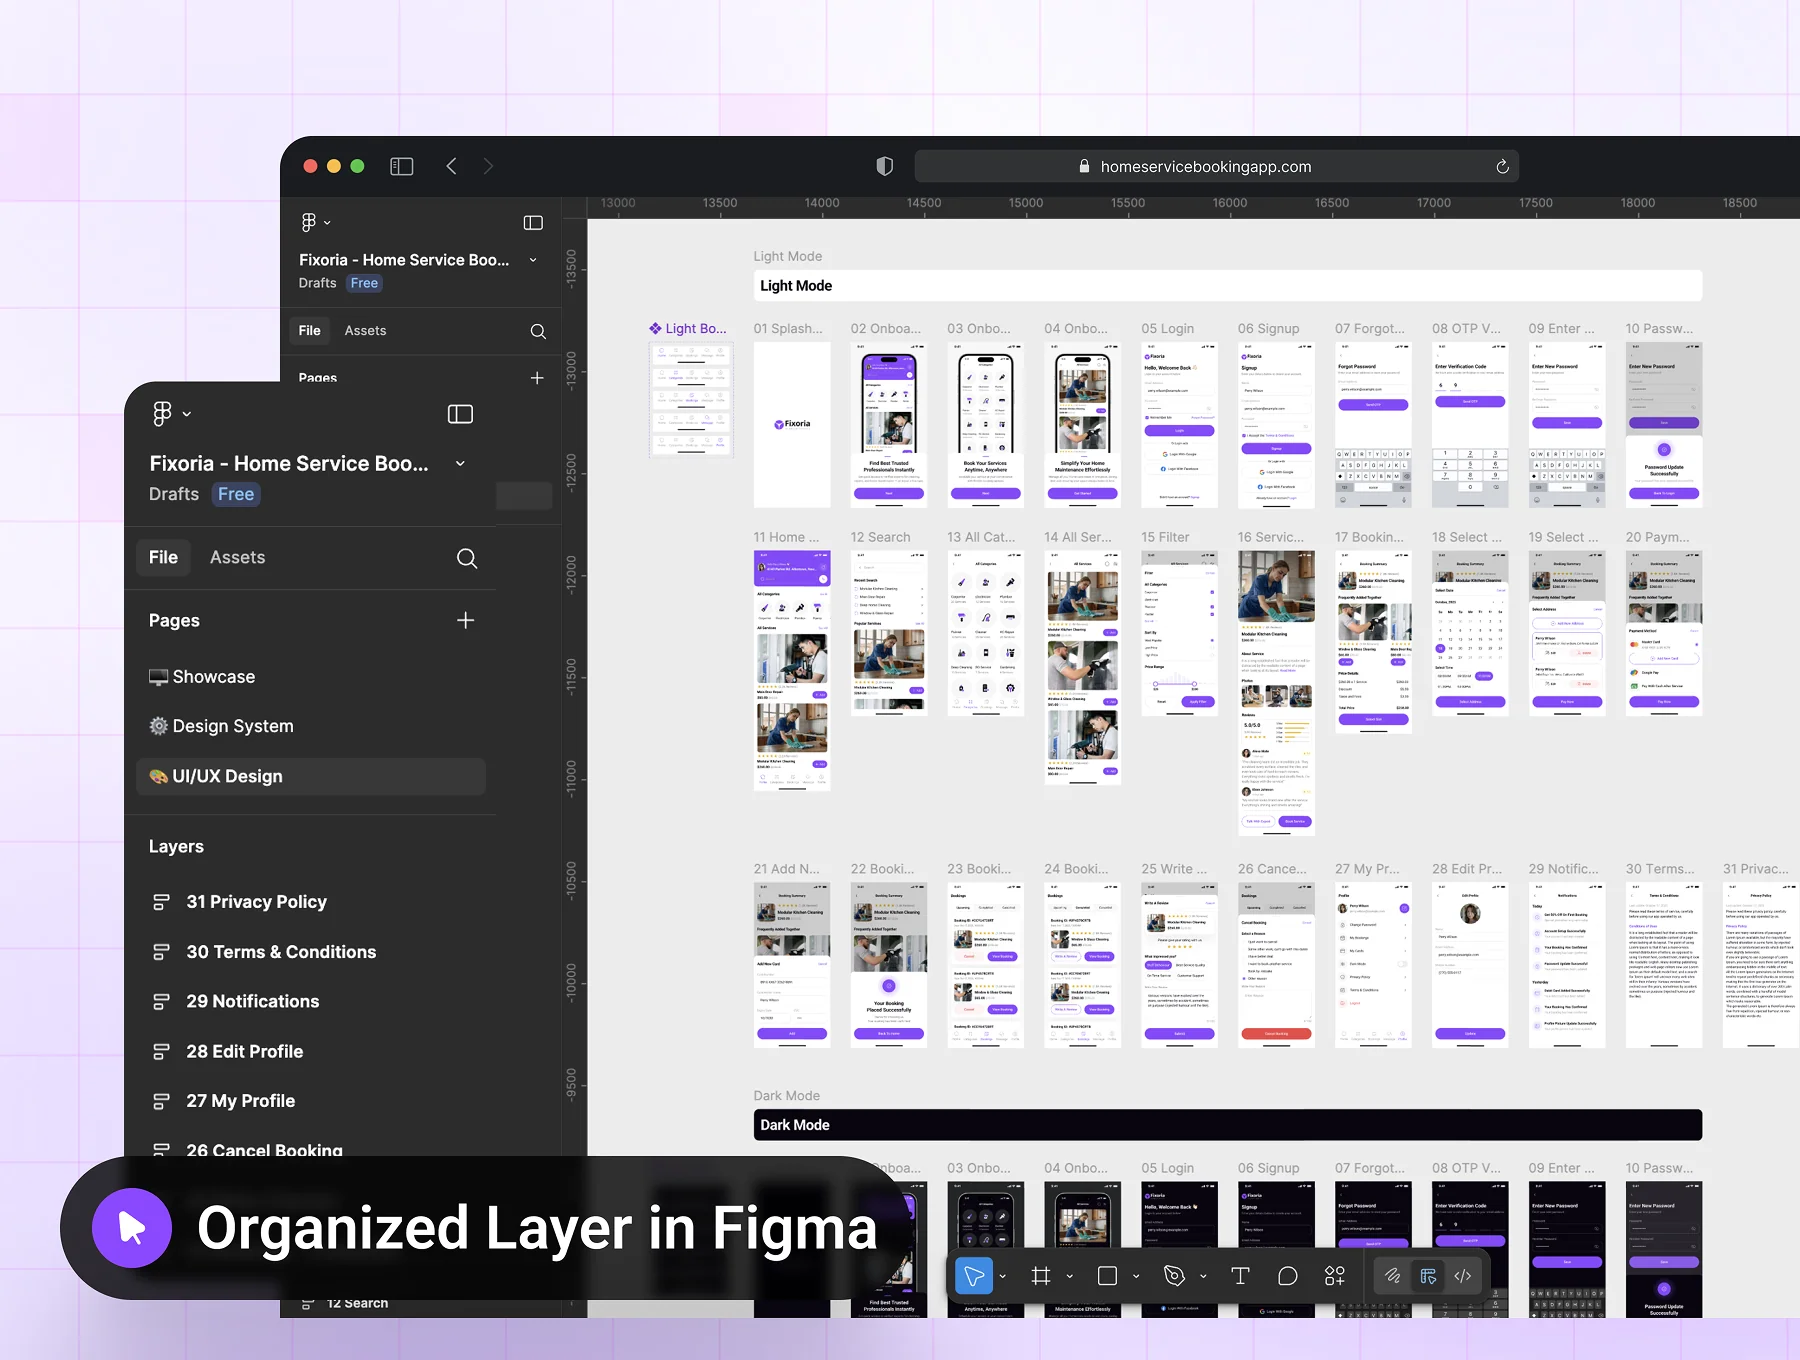Open main menu chevron in front panel
The image size is (1800, 1360).
click(187, 414)
